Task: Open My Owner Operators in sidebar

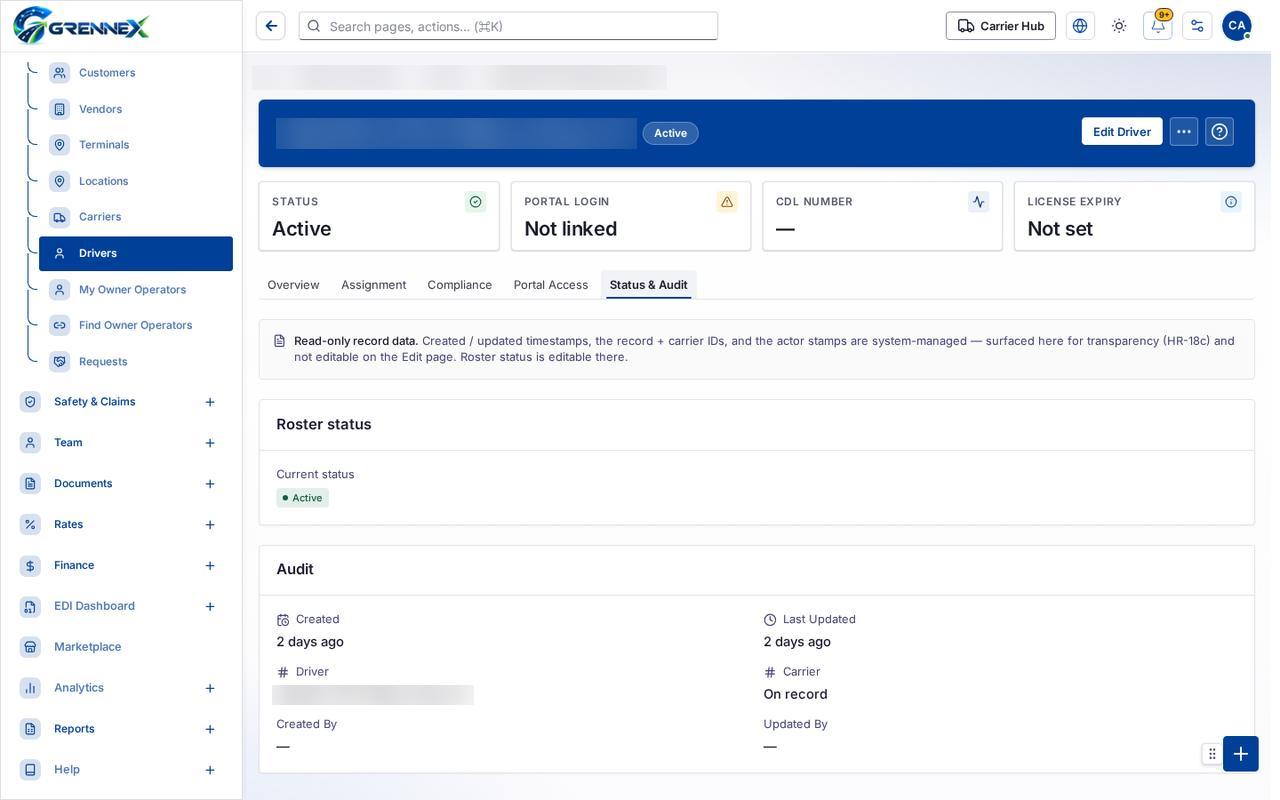Action: click(x=136, y=290)
